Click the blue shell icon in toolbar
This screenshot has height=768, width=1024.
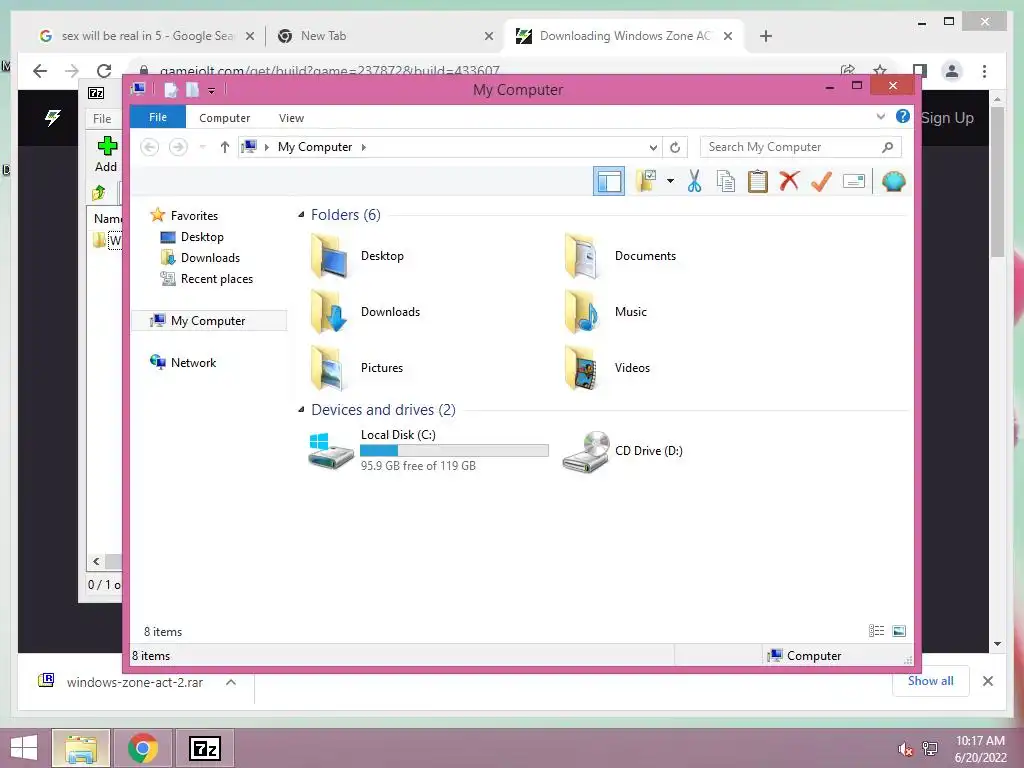click(893, 181)
